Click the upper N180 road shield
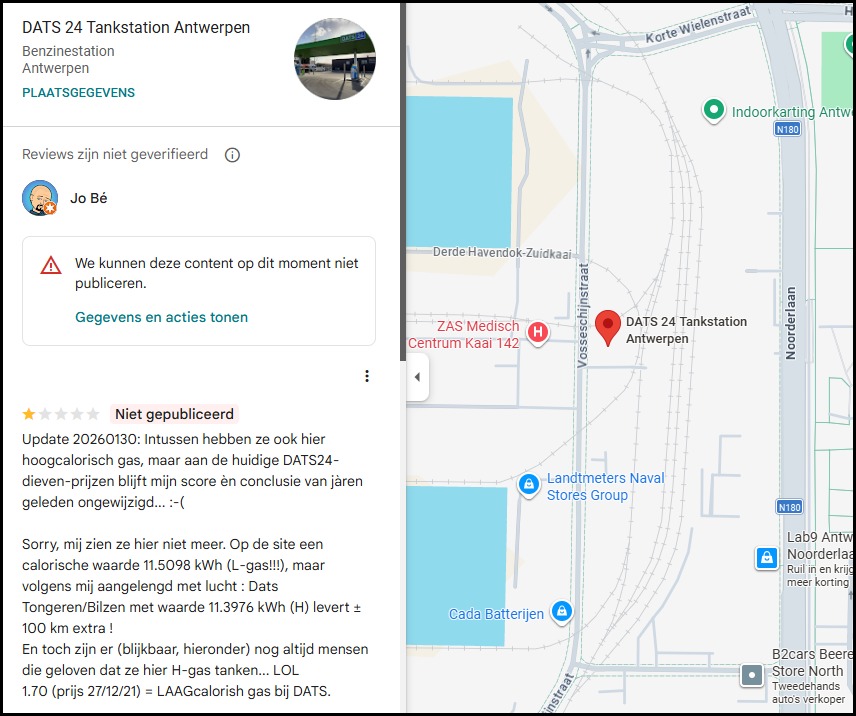The width and height of the screenshot is (856, 716). 787,129
